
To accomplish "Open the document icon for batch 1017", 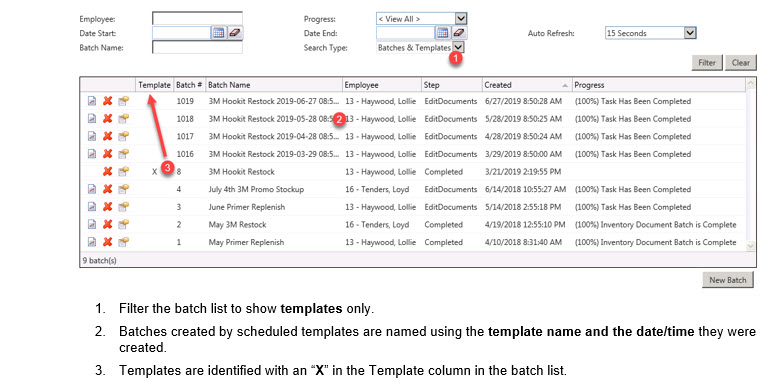I will (x=92, y=136).
